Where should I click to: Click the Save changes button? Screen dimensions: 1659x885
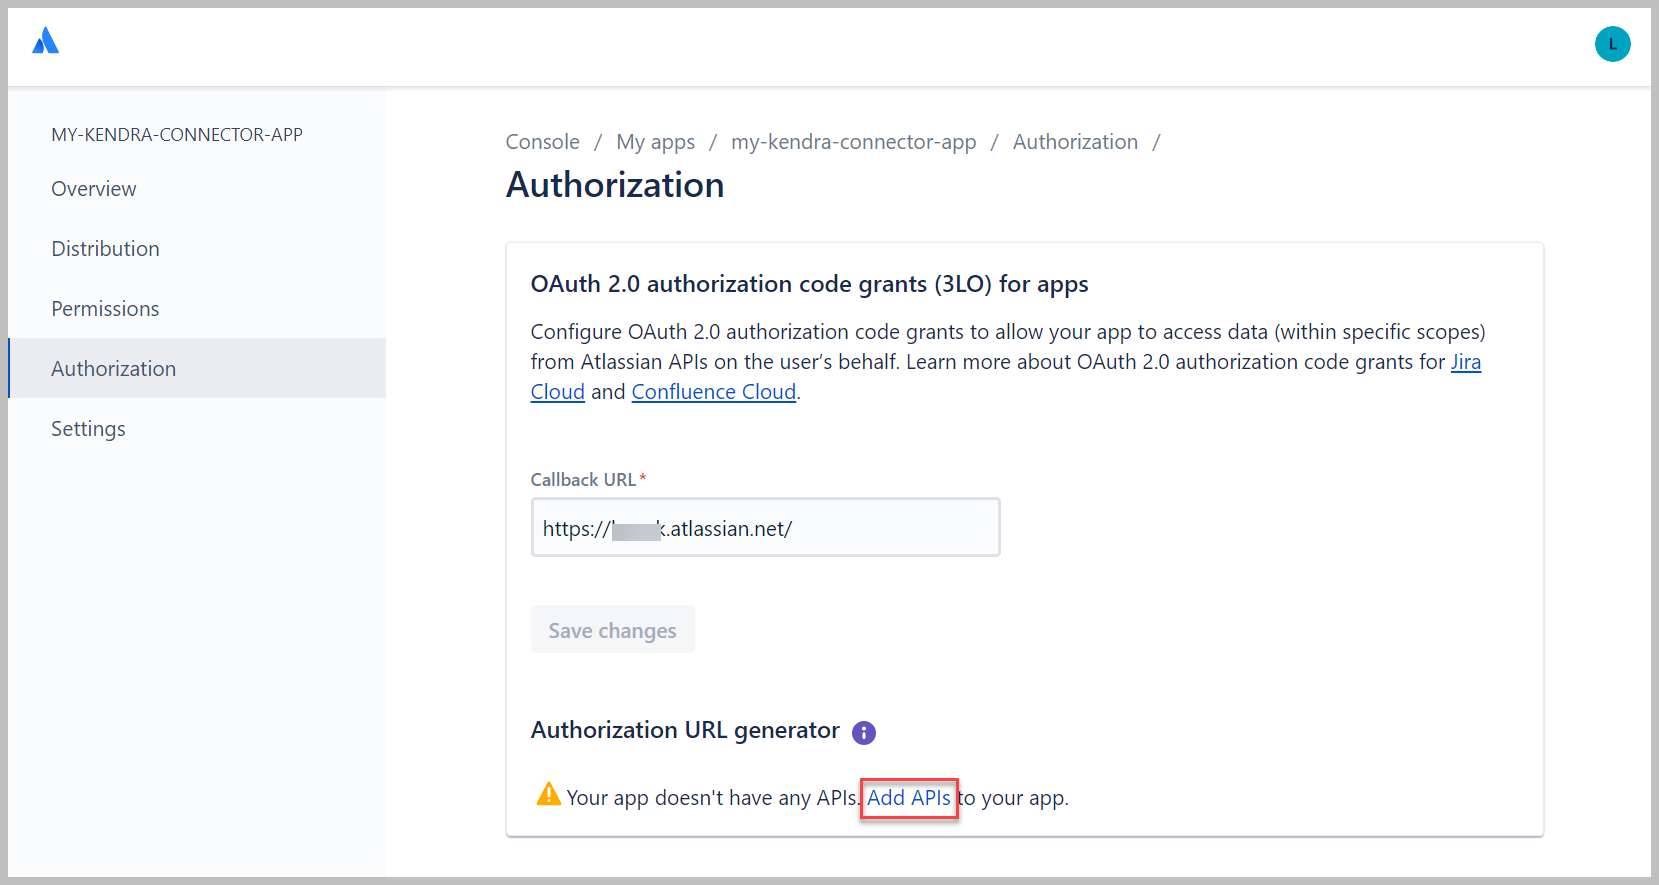pyautogui.click(x=613, y=630)
